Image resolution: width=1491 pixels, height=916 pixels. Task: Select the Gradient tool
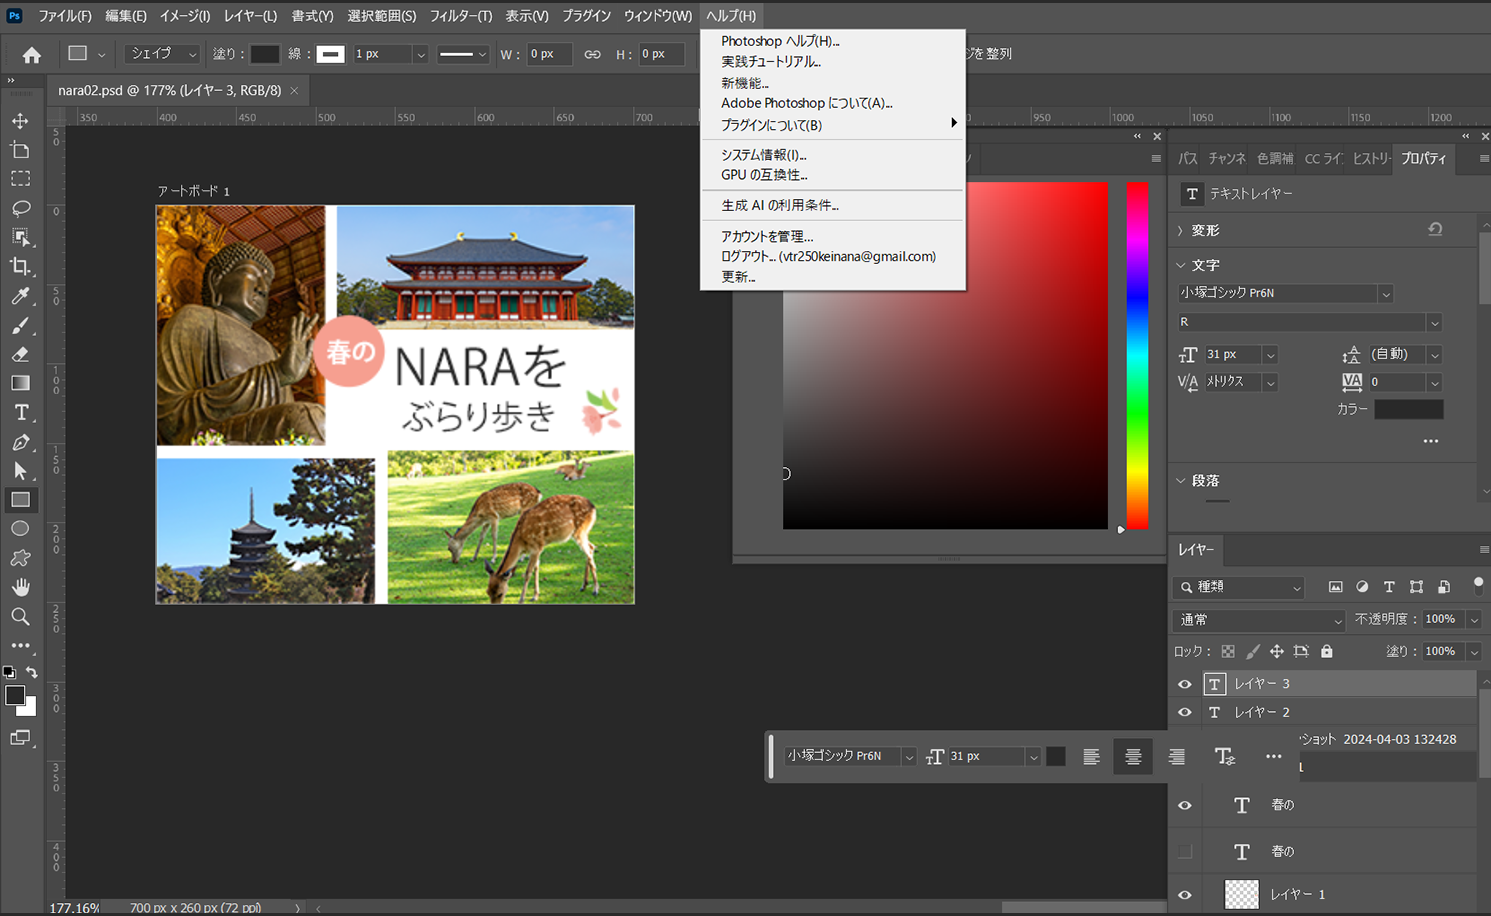point(20,383)
